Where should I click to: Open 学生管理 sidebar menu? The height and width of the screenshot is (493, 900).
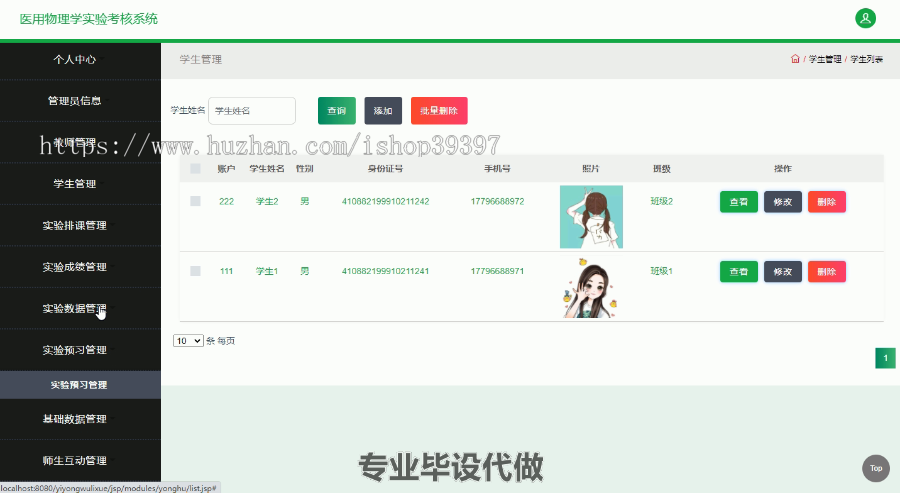(x=75, y=184)
